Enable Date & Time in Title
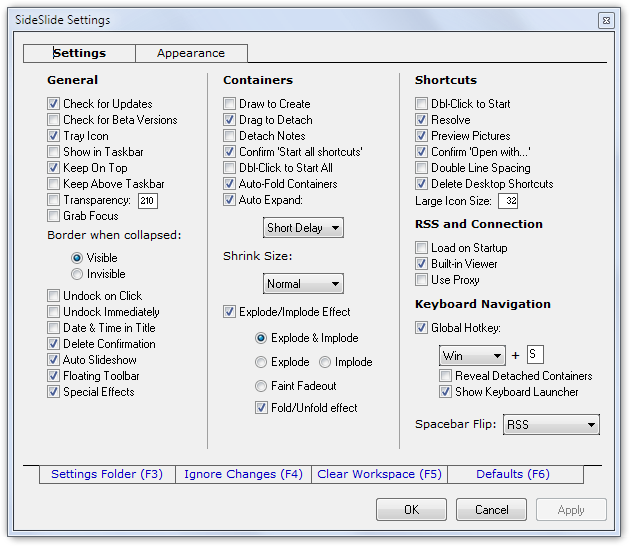Viewport: 631px width, 546px height. 53,328
